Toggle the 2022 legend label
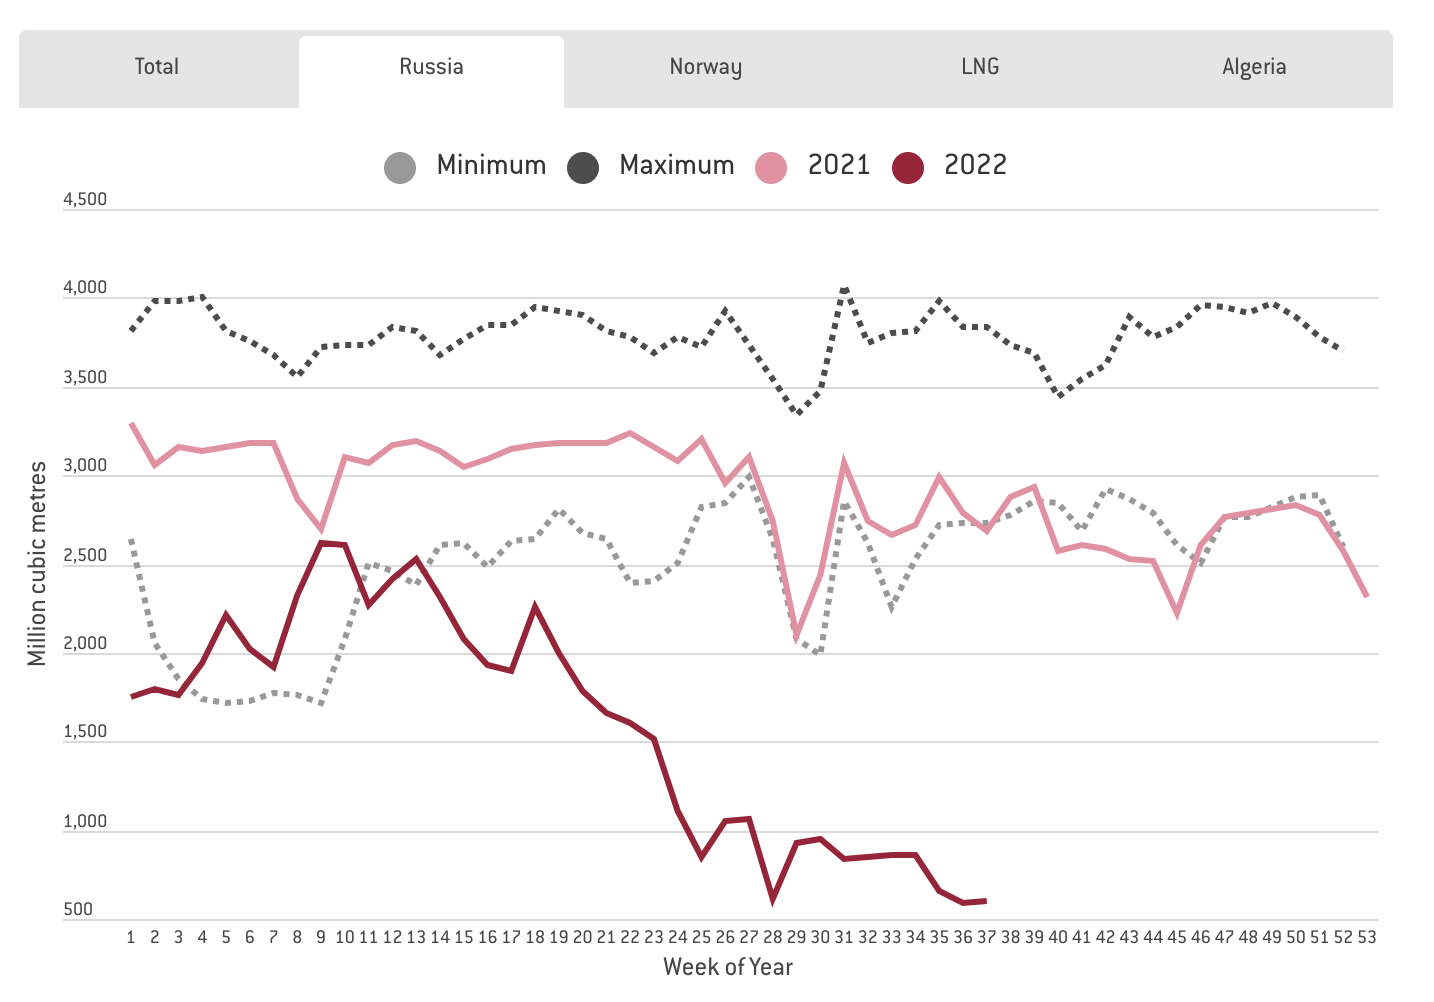 pos(975,166)
